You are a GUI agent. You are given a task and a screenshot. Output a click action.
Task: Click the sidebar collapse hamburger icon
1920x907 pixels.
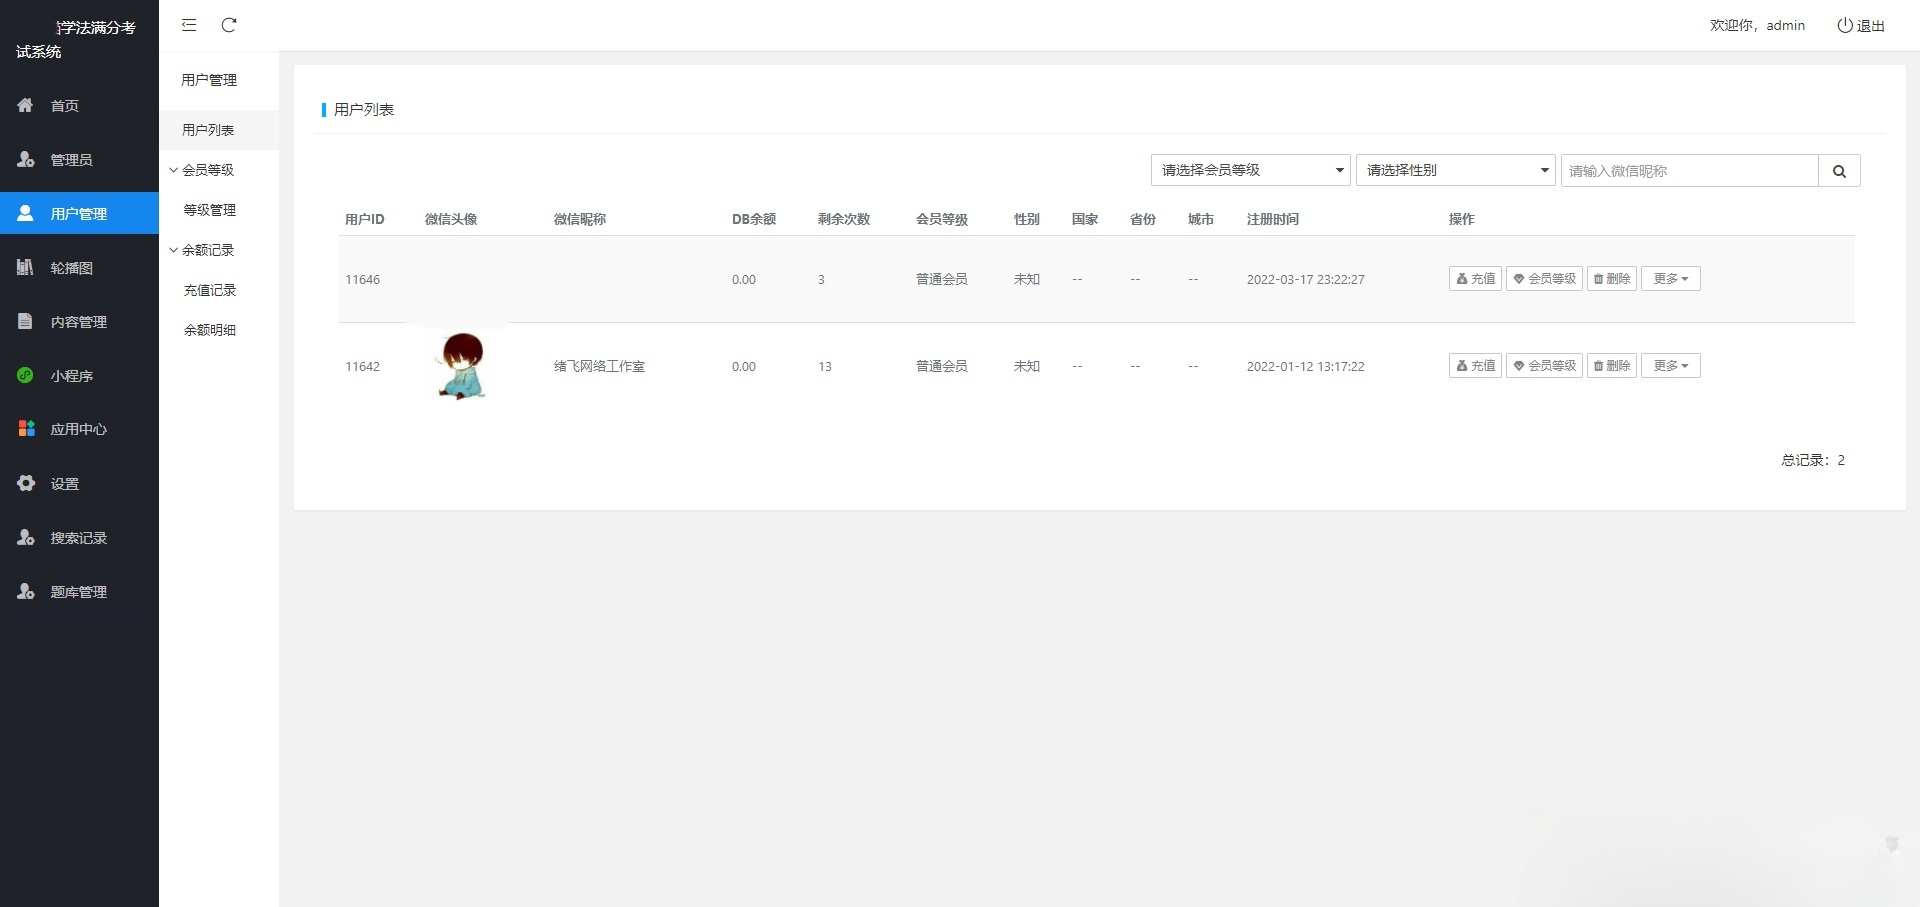pos(188,25)
